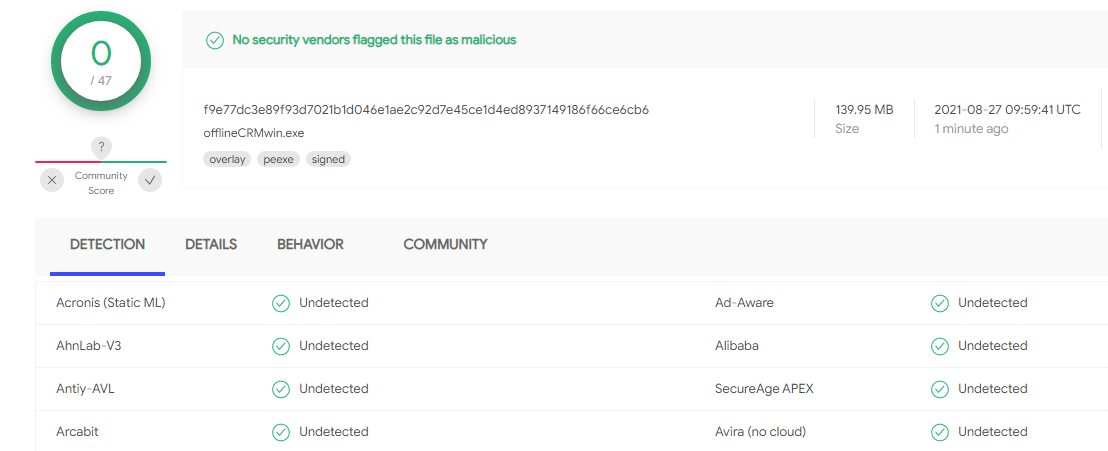1108x451 pixels.
Task: Click the Arcabit undetected check icon
Action: point(281,432)
